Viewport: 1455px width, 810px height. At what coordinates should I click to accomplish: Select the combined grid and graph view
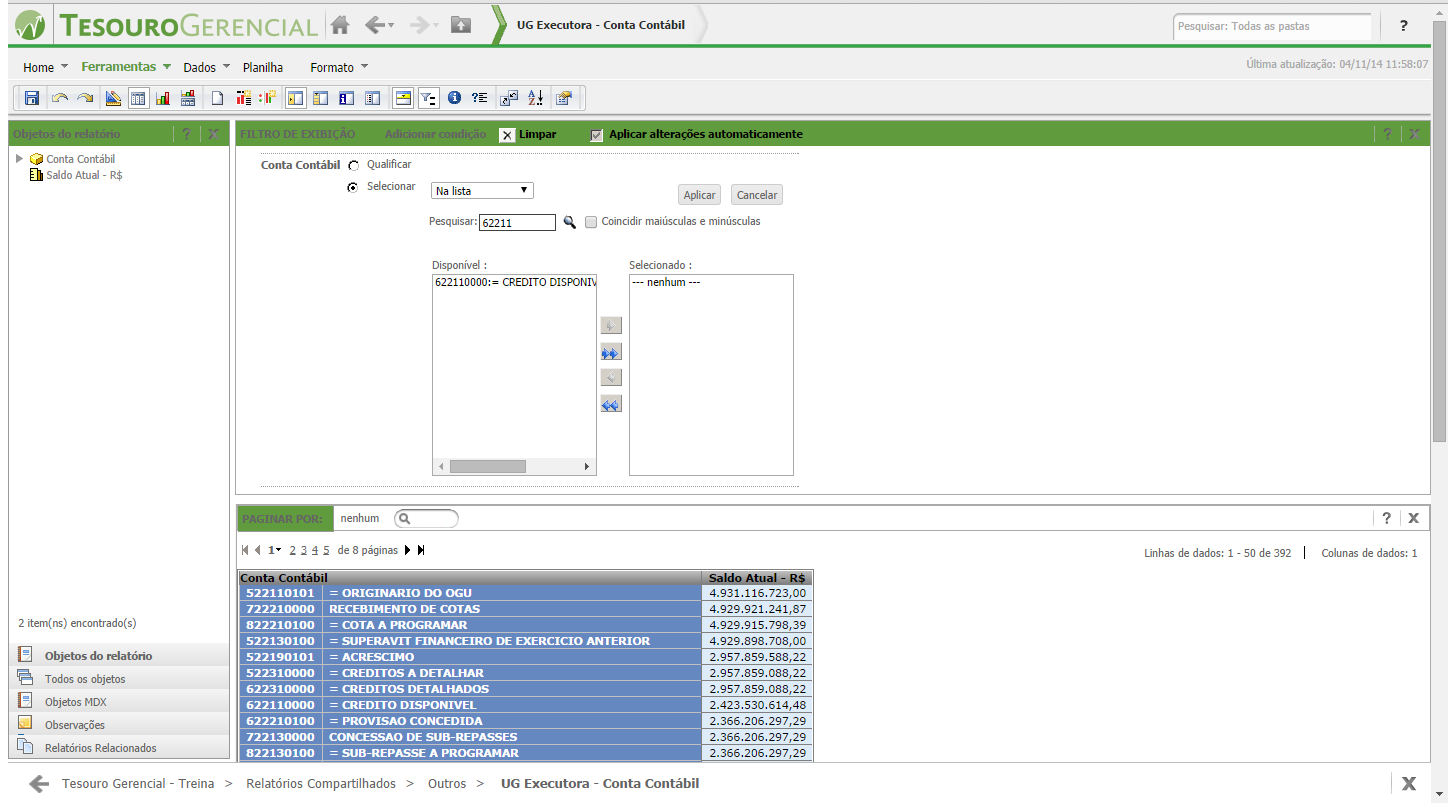[187, 98]
